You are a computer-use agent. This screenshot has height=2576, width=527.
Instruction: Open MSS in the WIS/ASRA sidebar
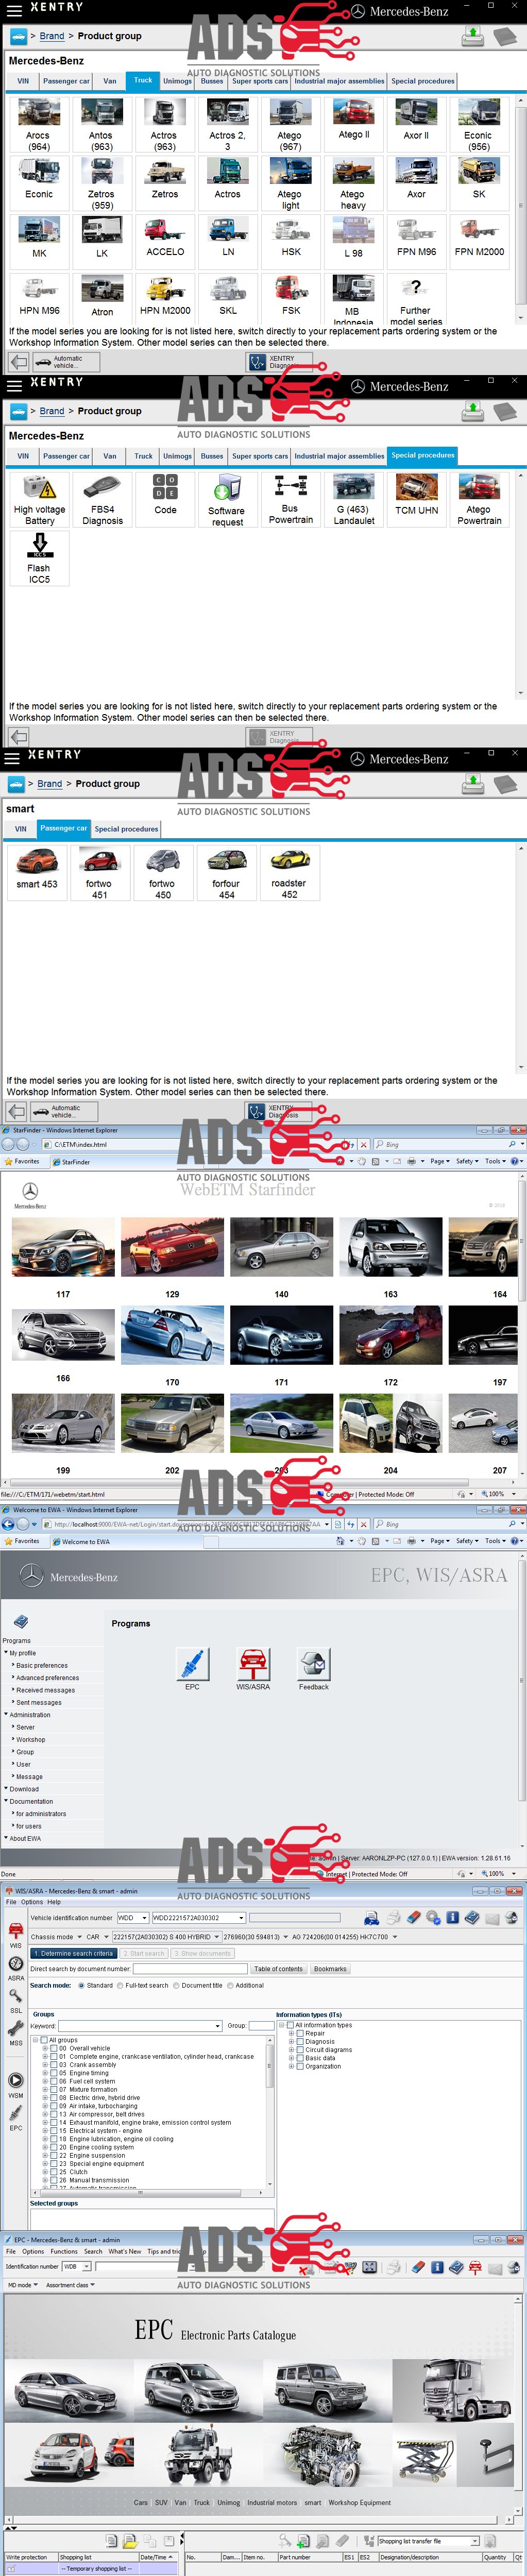coord(16,2033)
